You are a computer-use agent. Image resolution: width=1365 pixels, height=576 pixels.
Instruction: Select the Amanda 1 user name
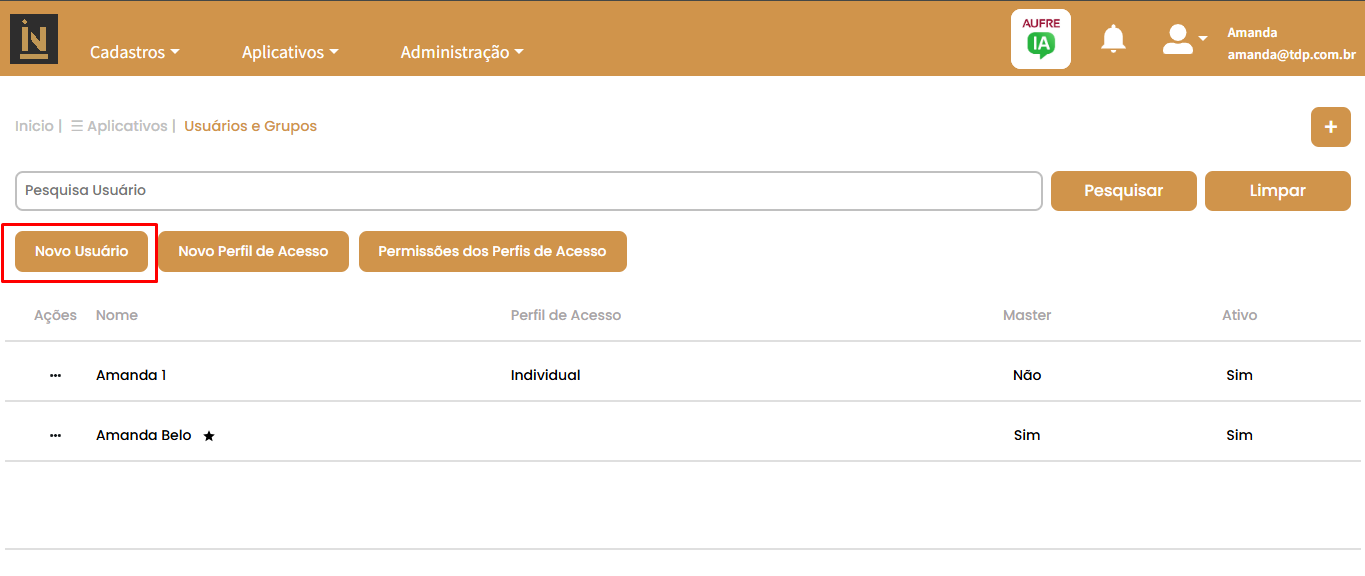[x=131, y=375]
